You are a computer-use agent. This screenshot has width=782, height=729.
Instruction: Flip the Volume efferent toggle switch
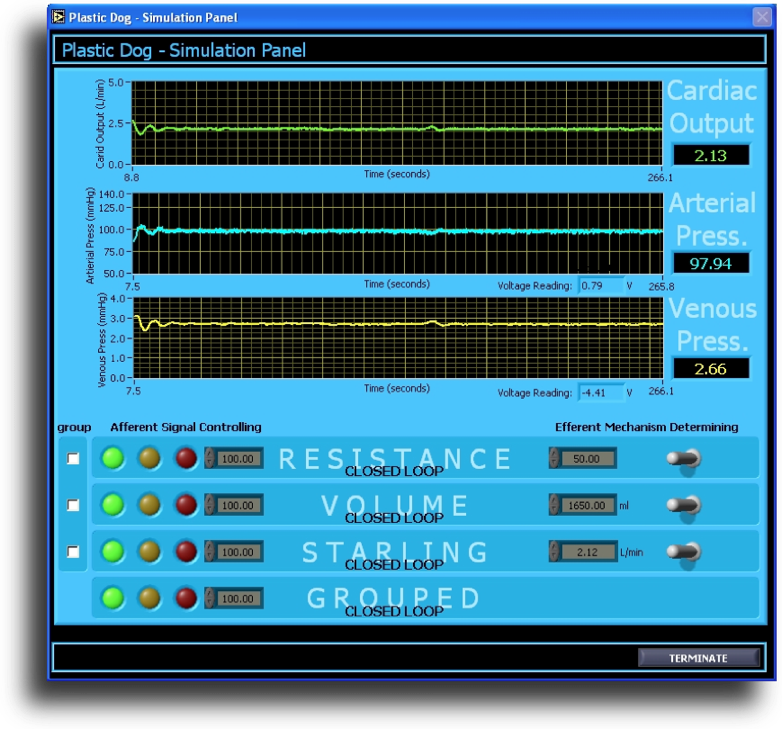point(685,505)
